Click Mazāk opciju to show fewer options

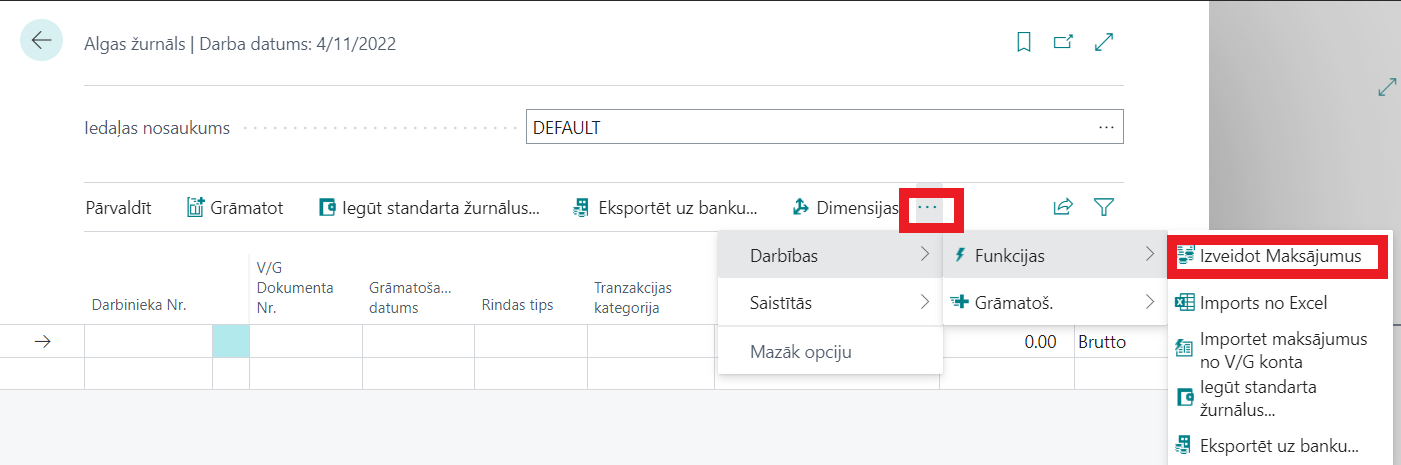point(800,351)
